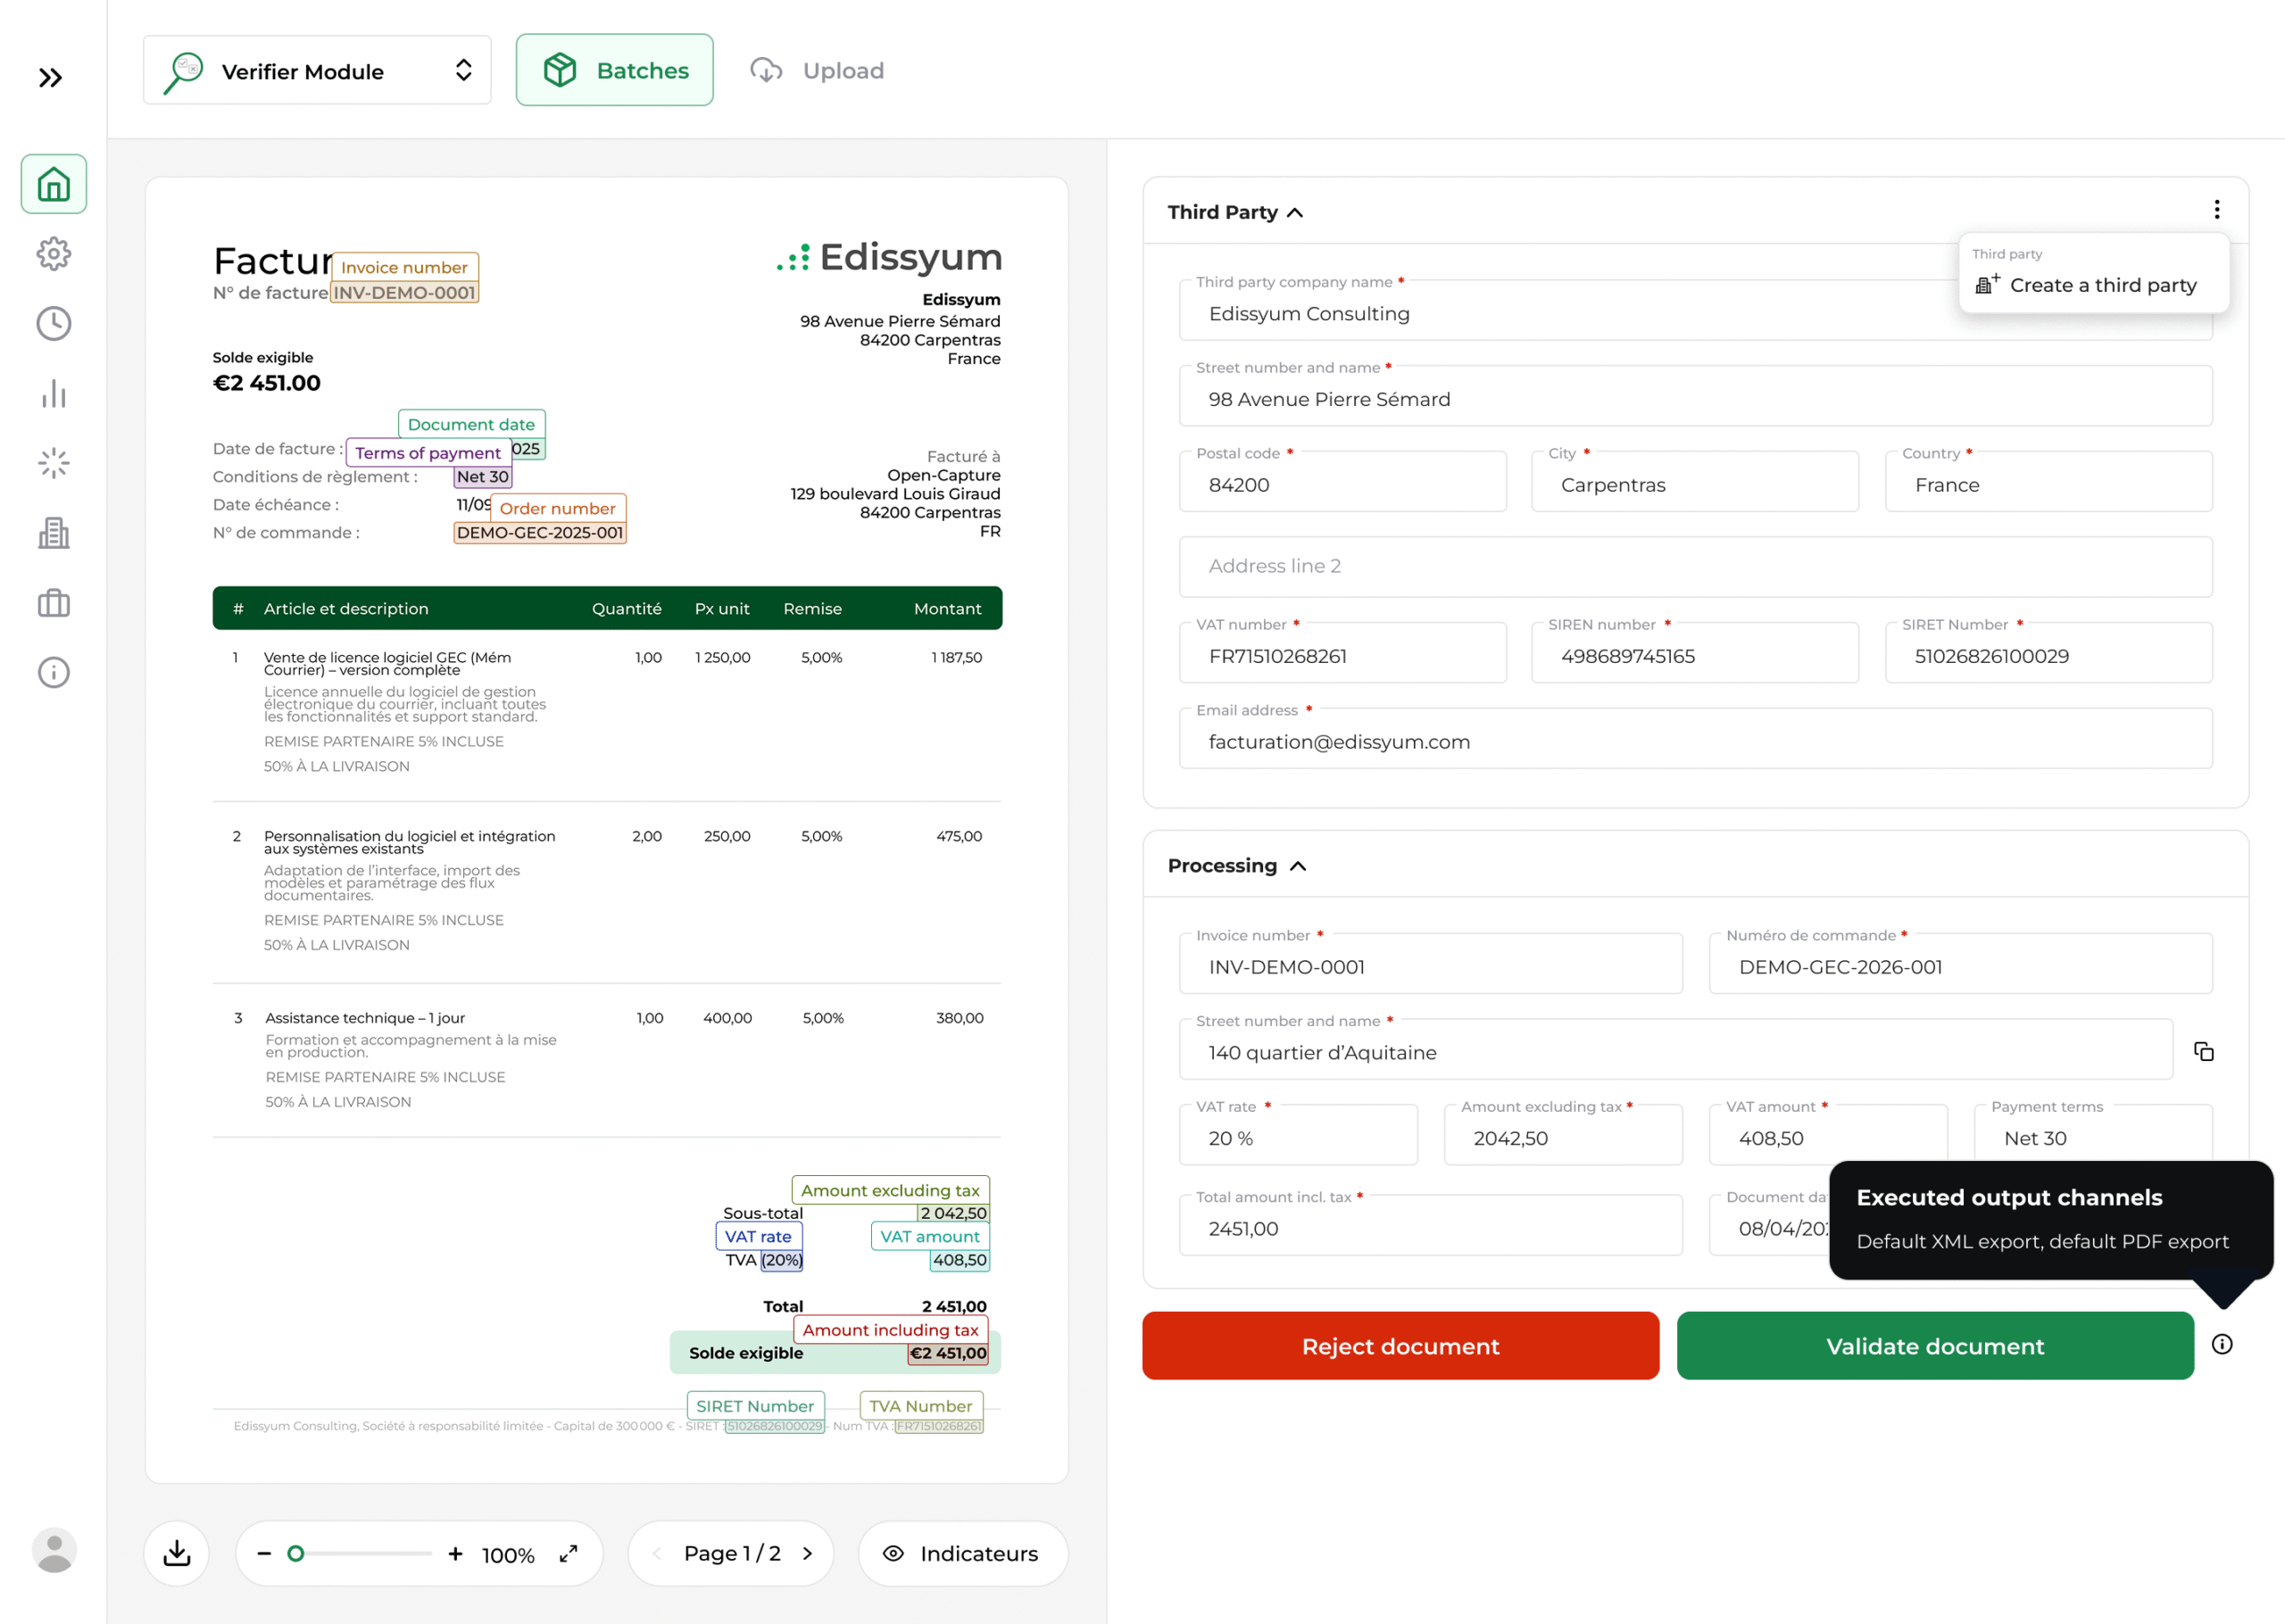
Task: Open the home dashboard icon
Action: click(x=53, y=183)
